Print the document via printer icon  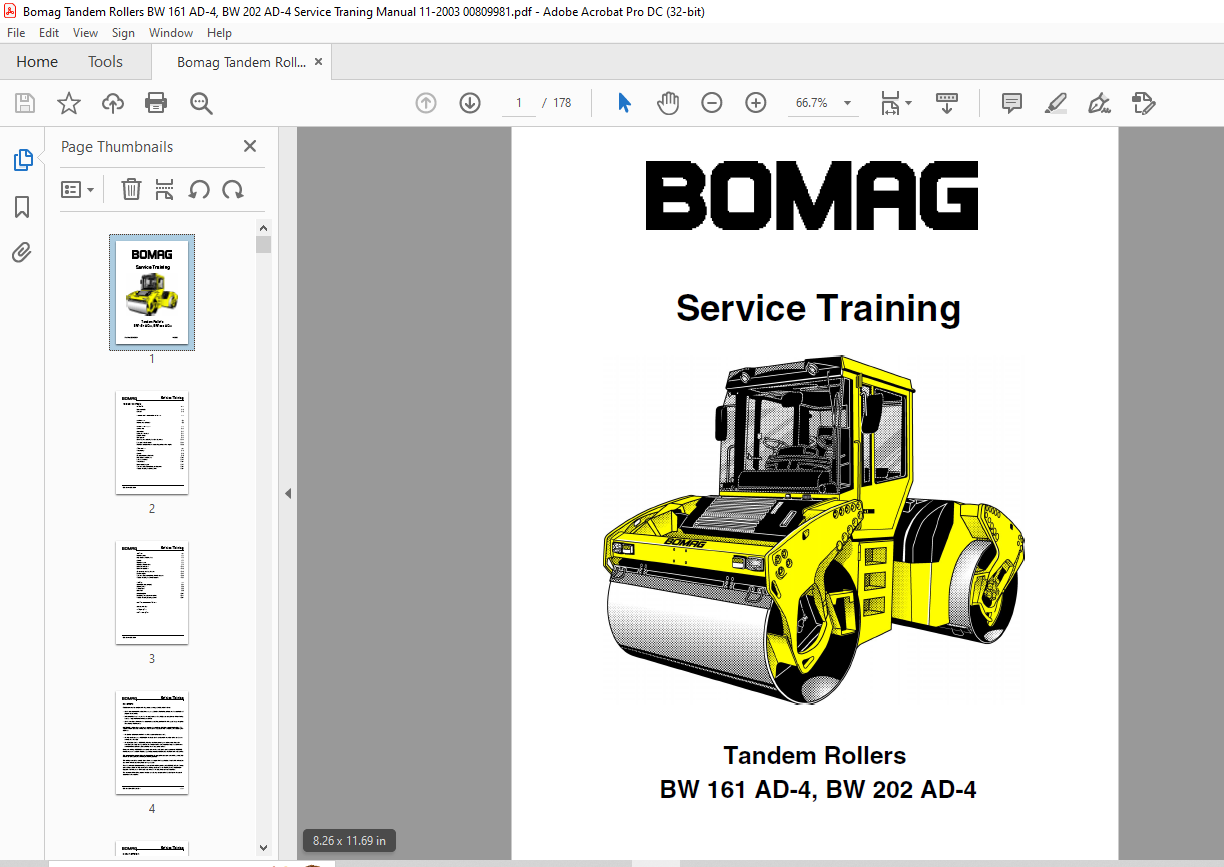pos(156,103)
